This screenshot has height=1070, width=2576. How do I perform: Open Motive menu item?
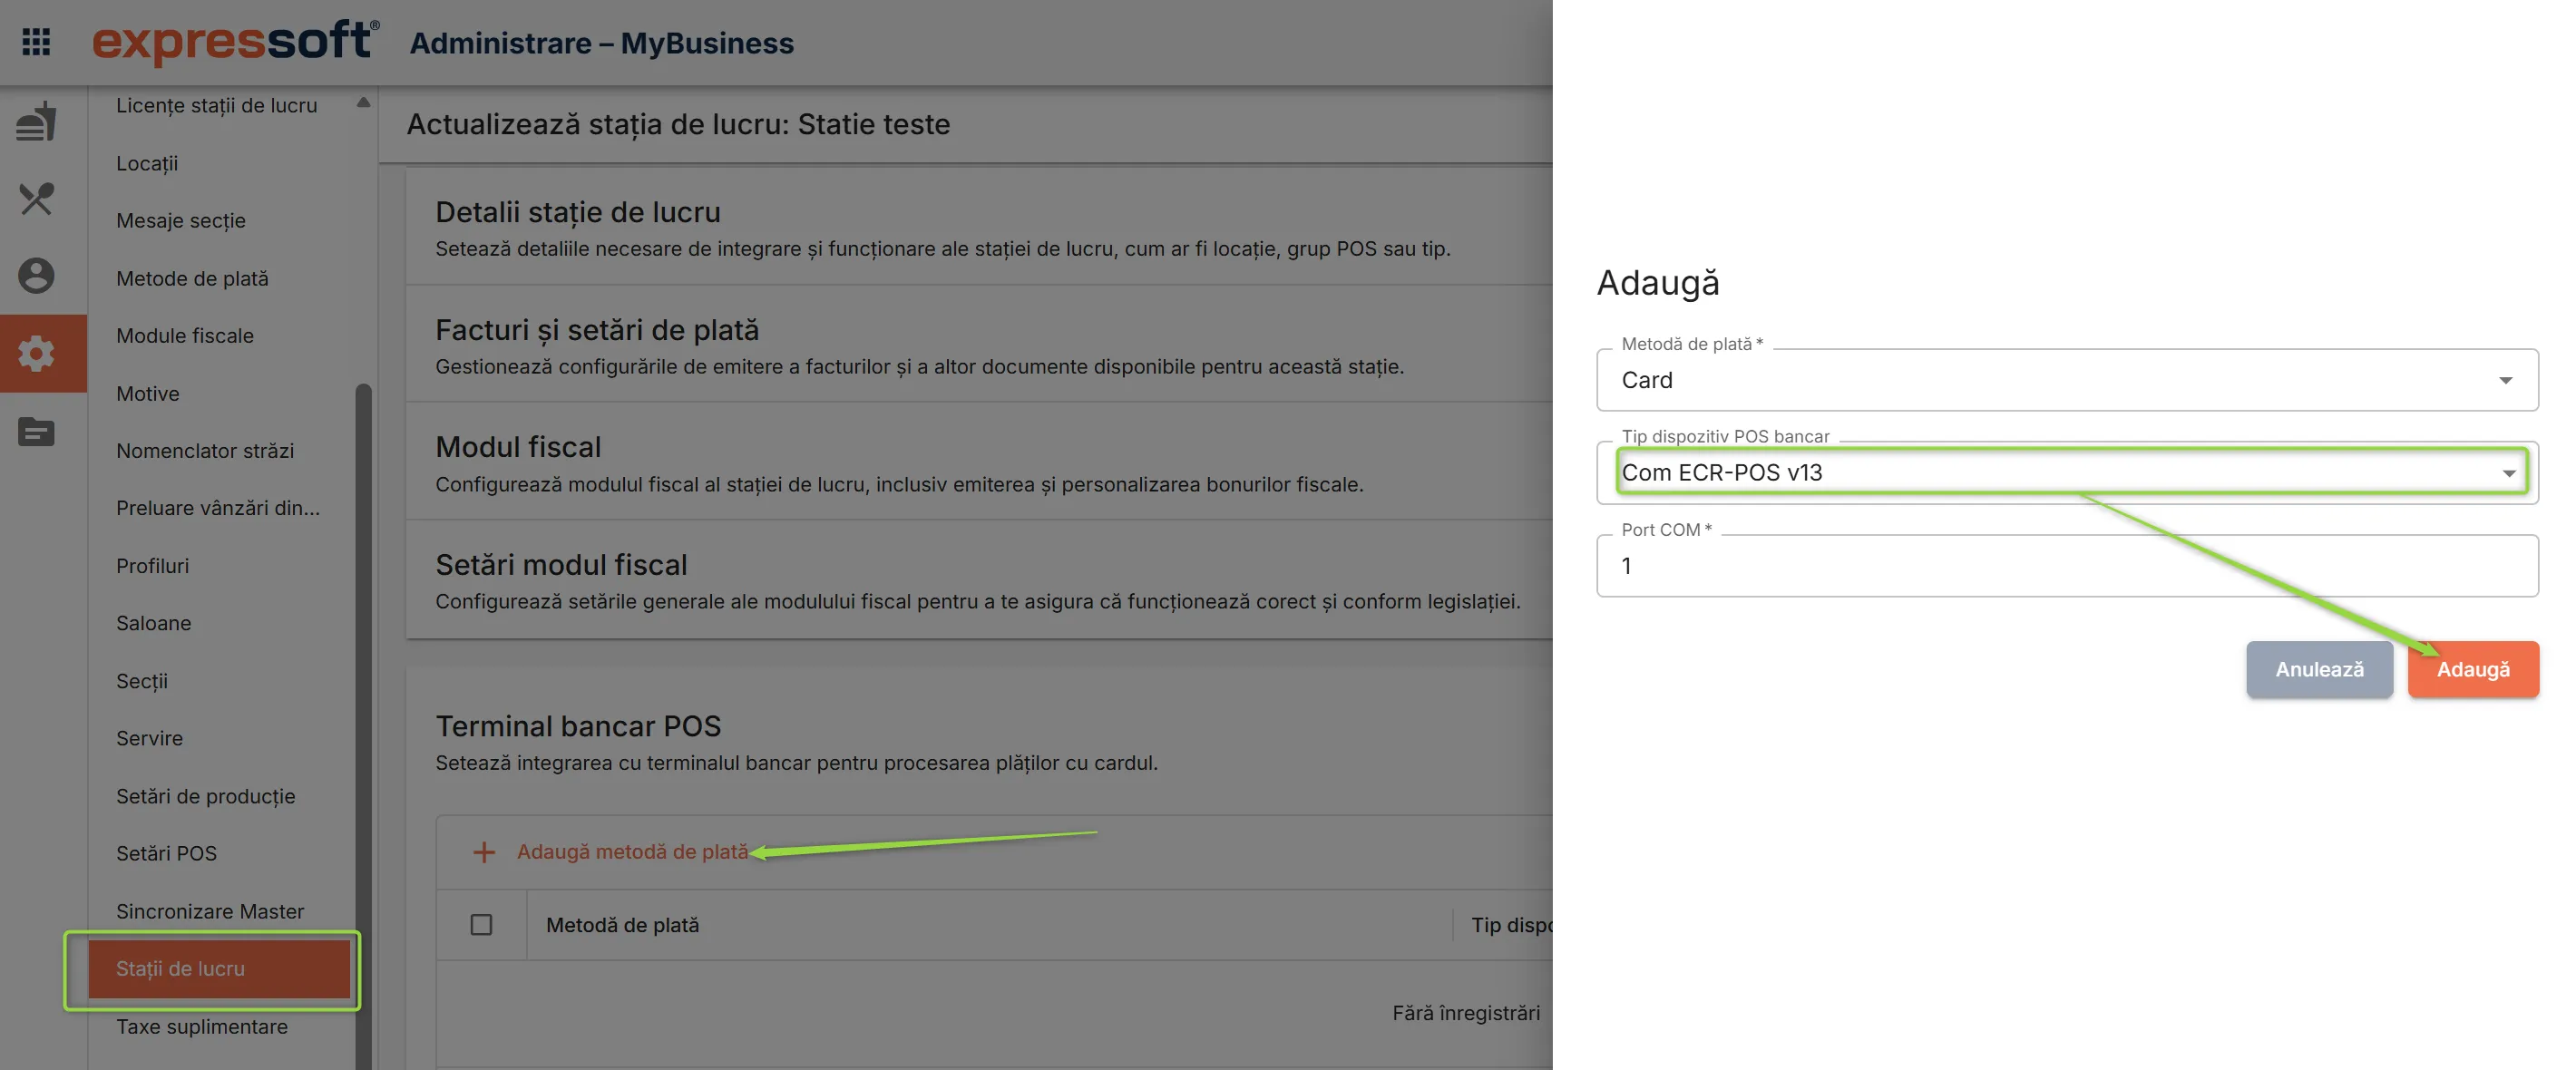tap(148, 394)
